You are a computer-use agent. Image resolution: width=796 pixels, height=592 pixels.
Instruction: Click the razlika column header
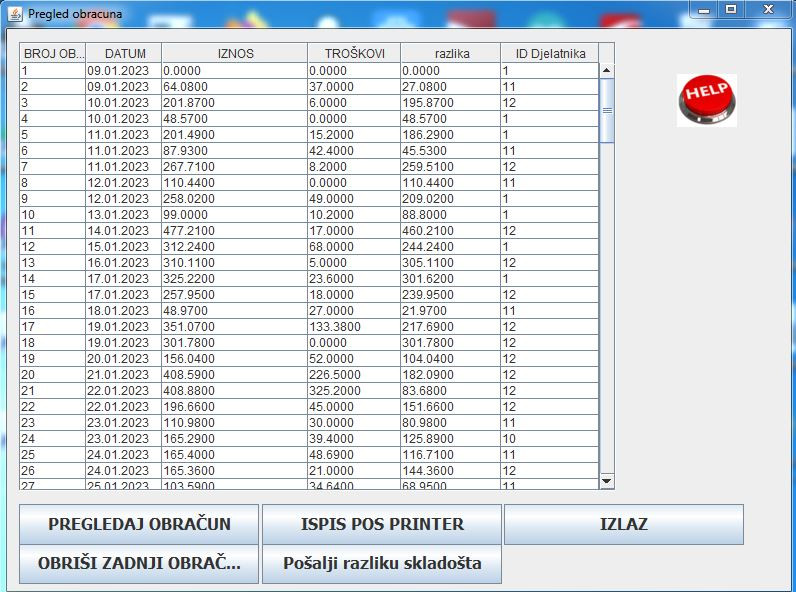[x=451, y=53]
